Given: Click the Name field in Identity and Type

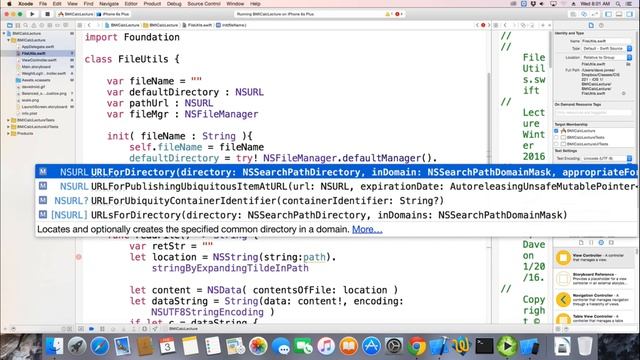Looking at the screenshot, I should (x=607, y=41).
